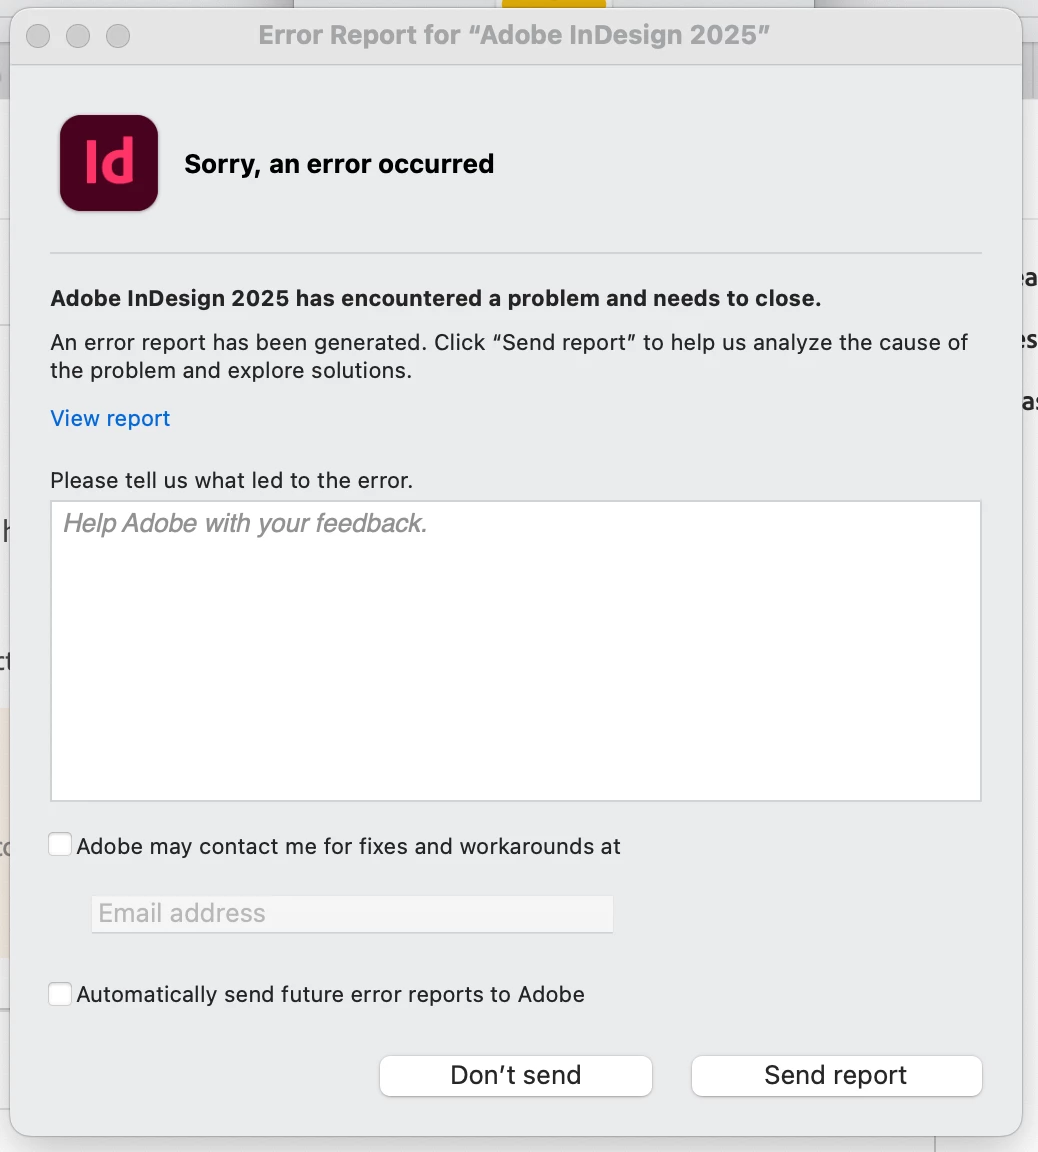This screenshot has width=1038, height=1152.
Task: Click the Error Report window title text
Action: 513,35
